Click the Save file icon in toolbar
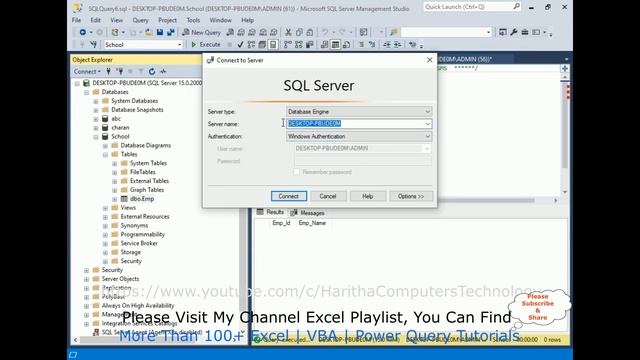640x360 pixels. pyautogui.click(x=160, y=32)
